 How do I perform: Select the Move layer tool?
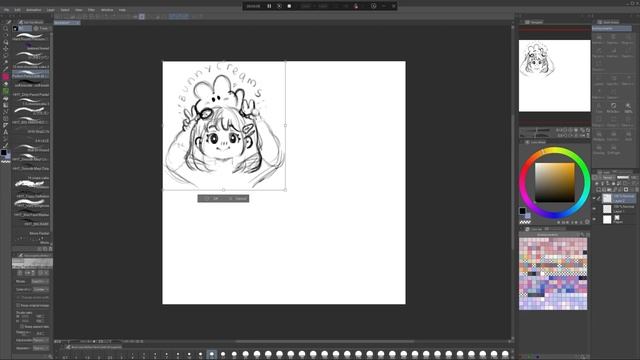[5, 49]
